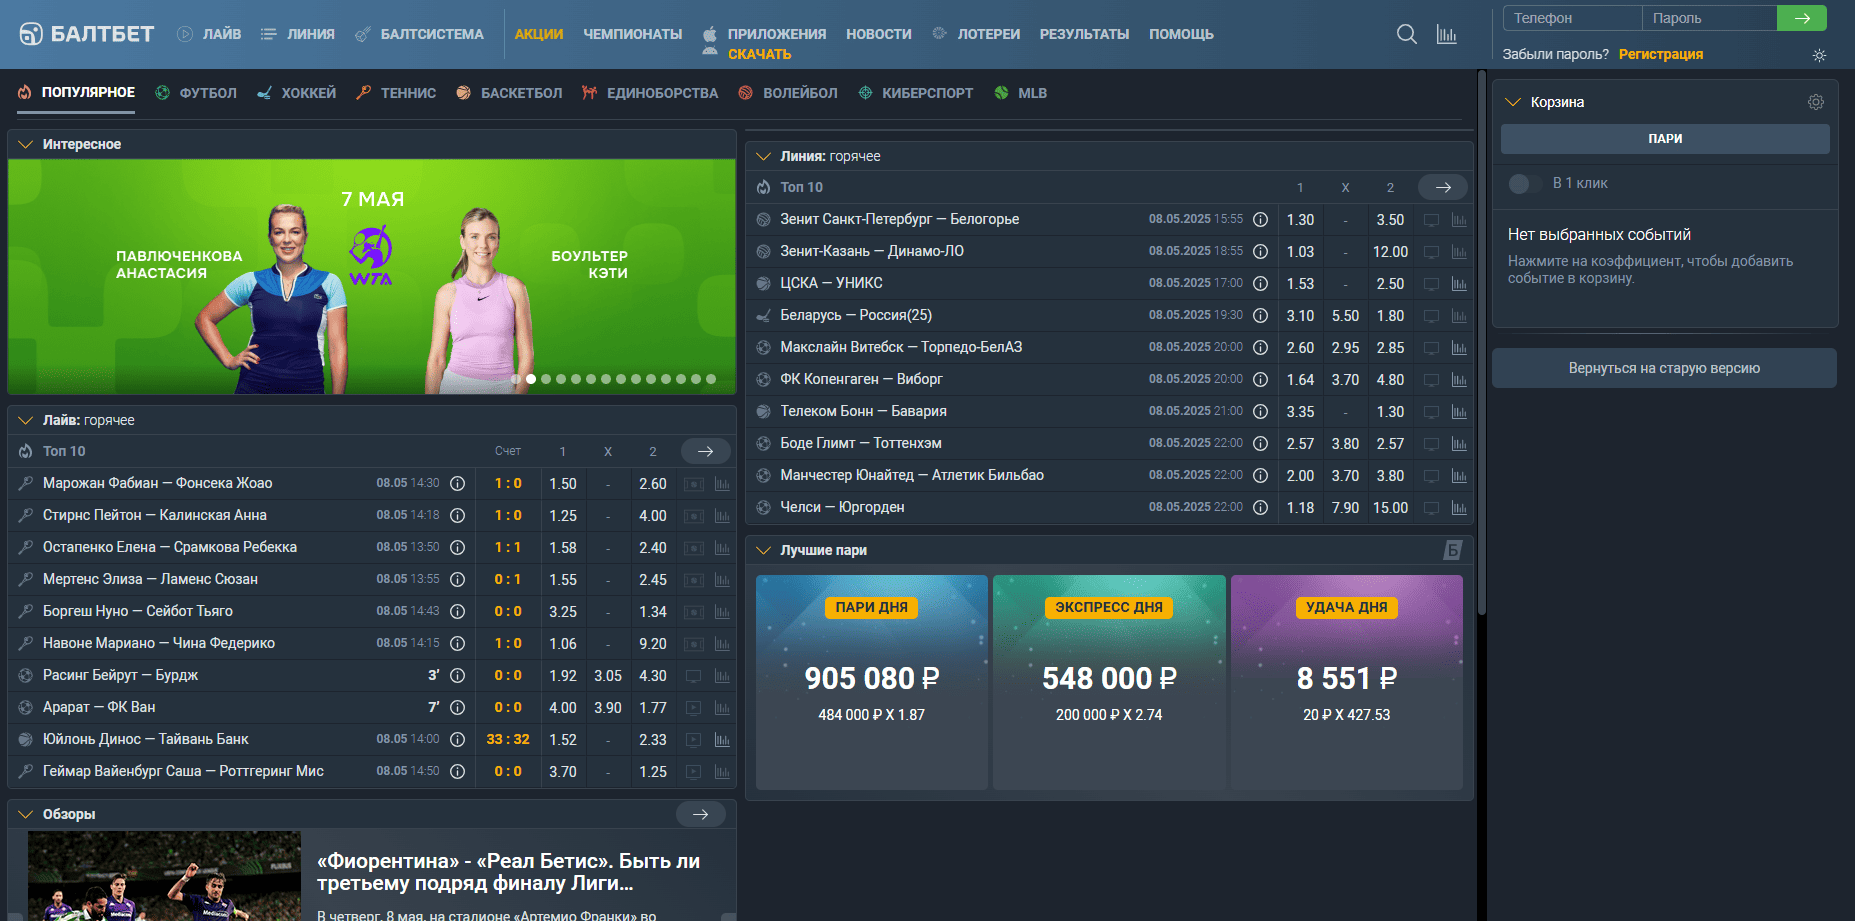Select the last banner carousel dot

(711, 379)
